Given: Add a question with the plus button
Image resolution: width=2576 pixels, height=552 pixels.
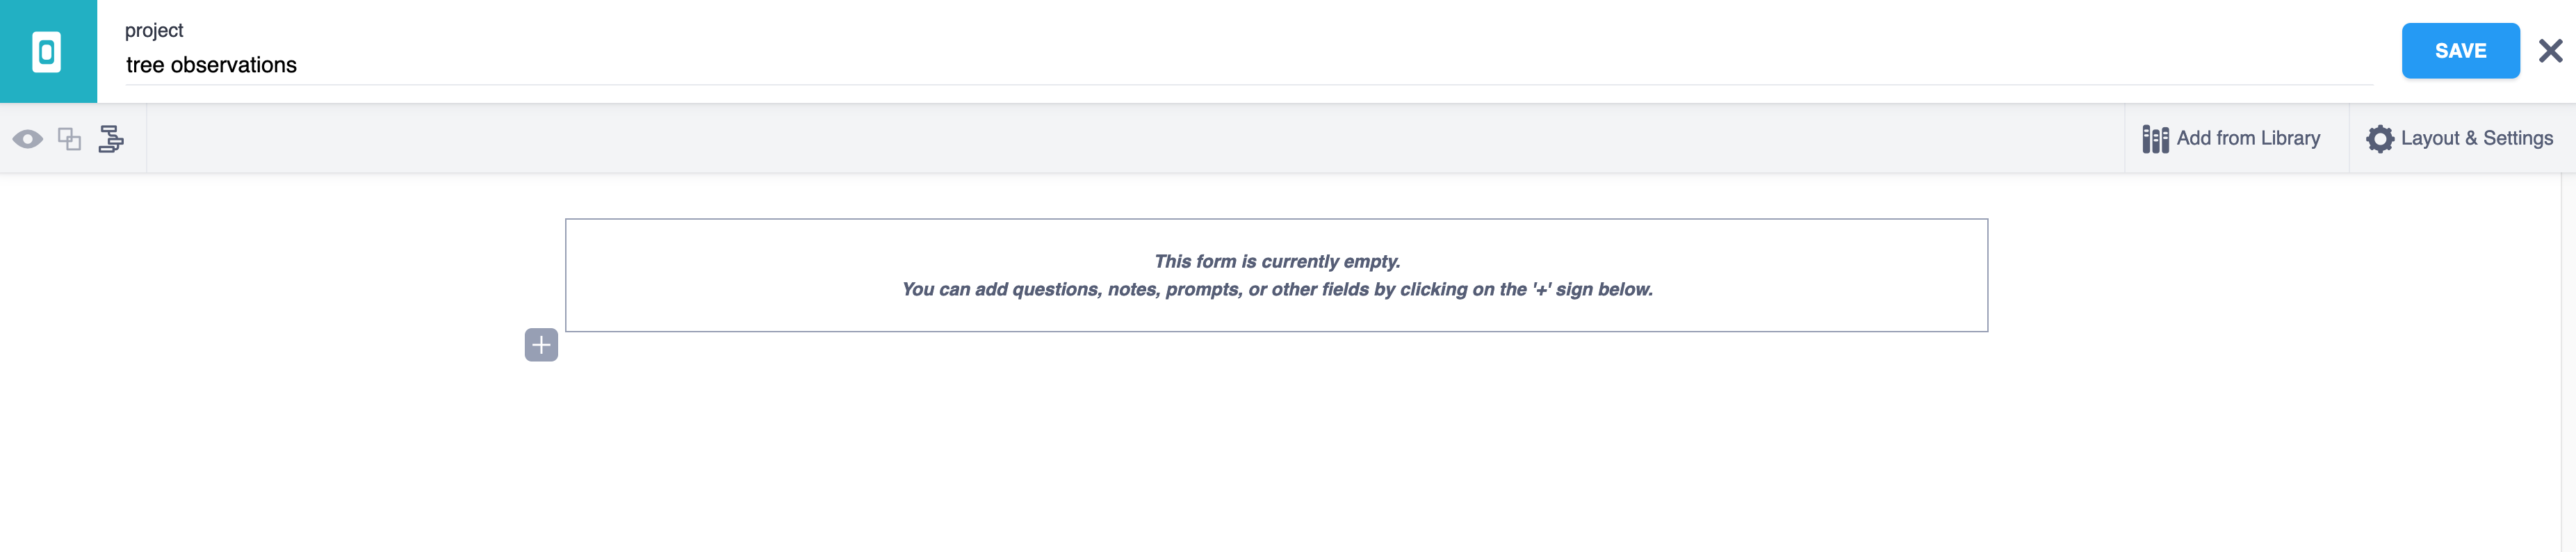Looking at the screenshot, I should pyautogui.click(x=541, y=345).
